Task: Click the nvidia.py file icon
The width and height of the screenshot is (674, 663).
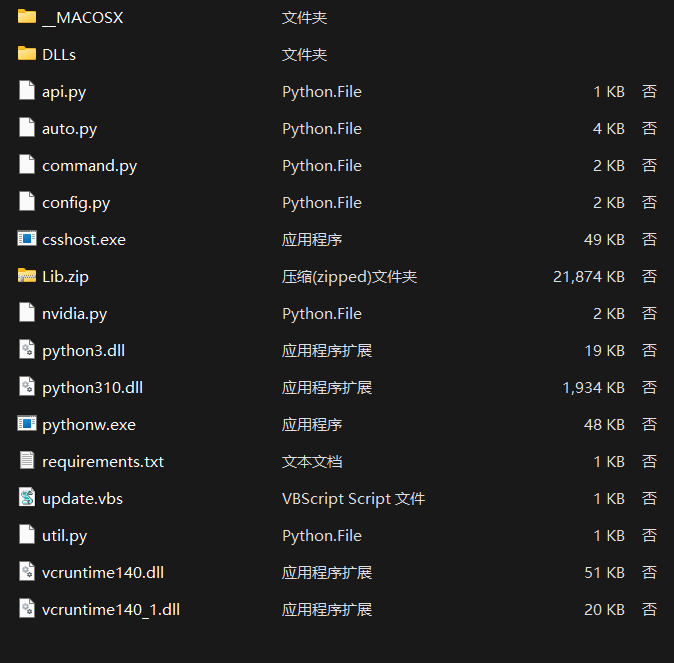Action: click(27, 313)
